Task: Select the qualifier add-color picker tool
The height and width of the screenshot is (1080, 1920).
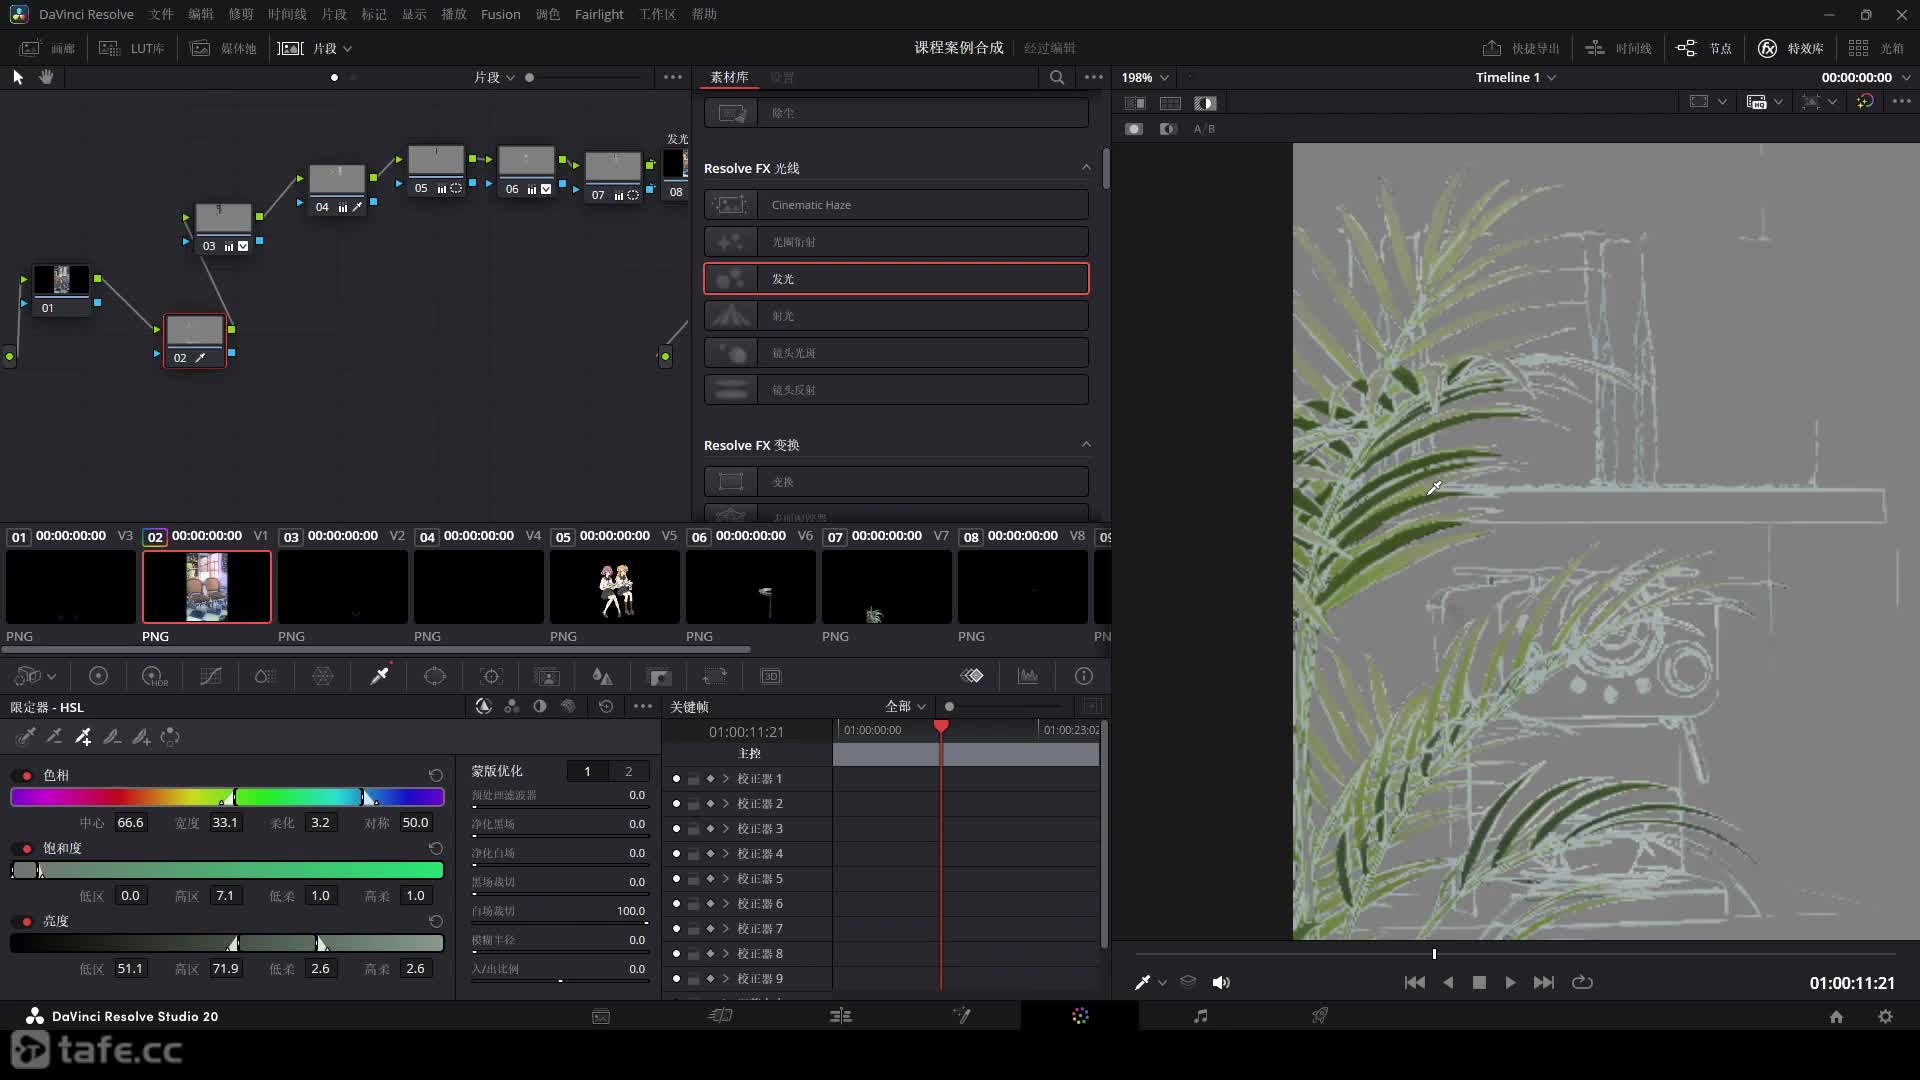Action: click(84, 738)
